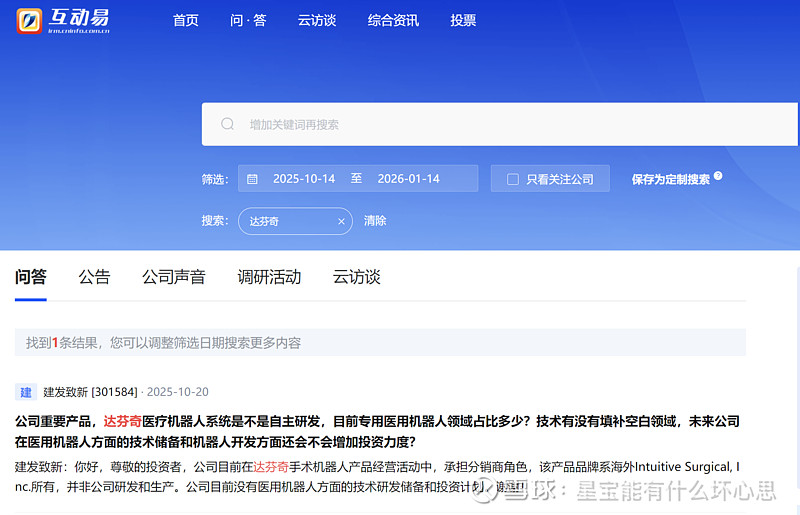The image size is (800, 515).
Task: Open the 投票 menu item
Action: pos(463,20)
